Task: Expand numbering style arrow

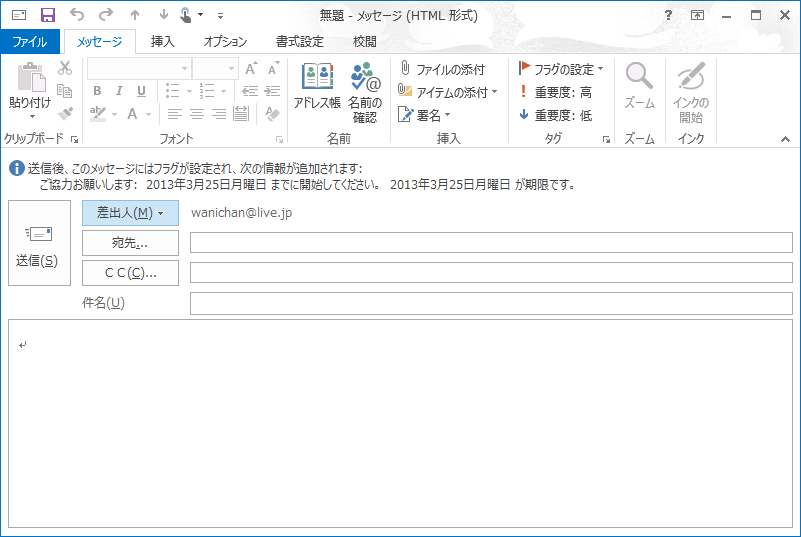Action: click(x=223, y=91)
